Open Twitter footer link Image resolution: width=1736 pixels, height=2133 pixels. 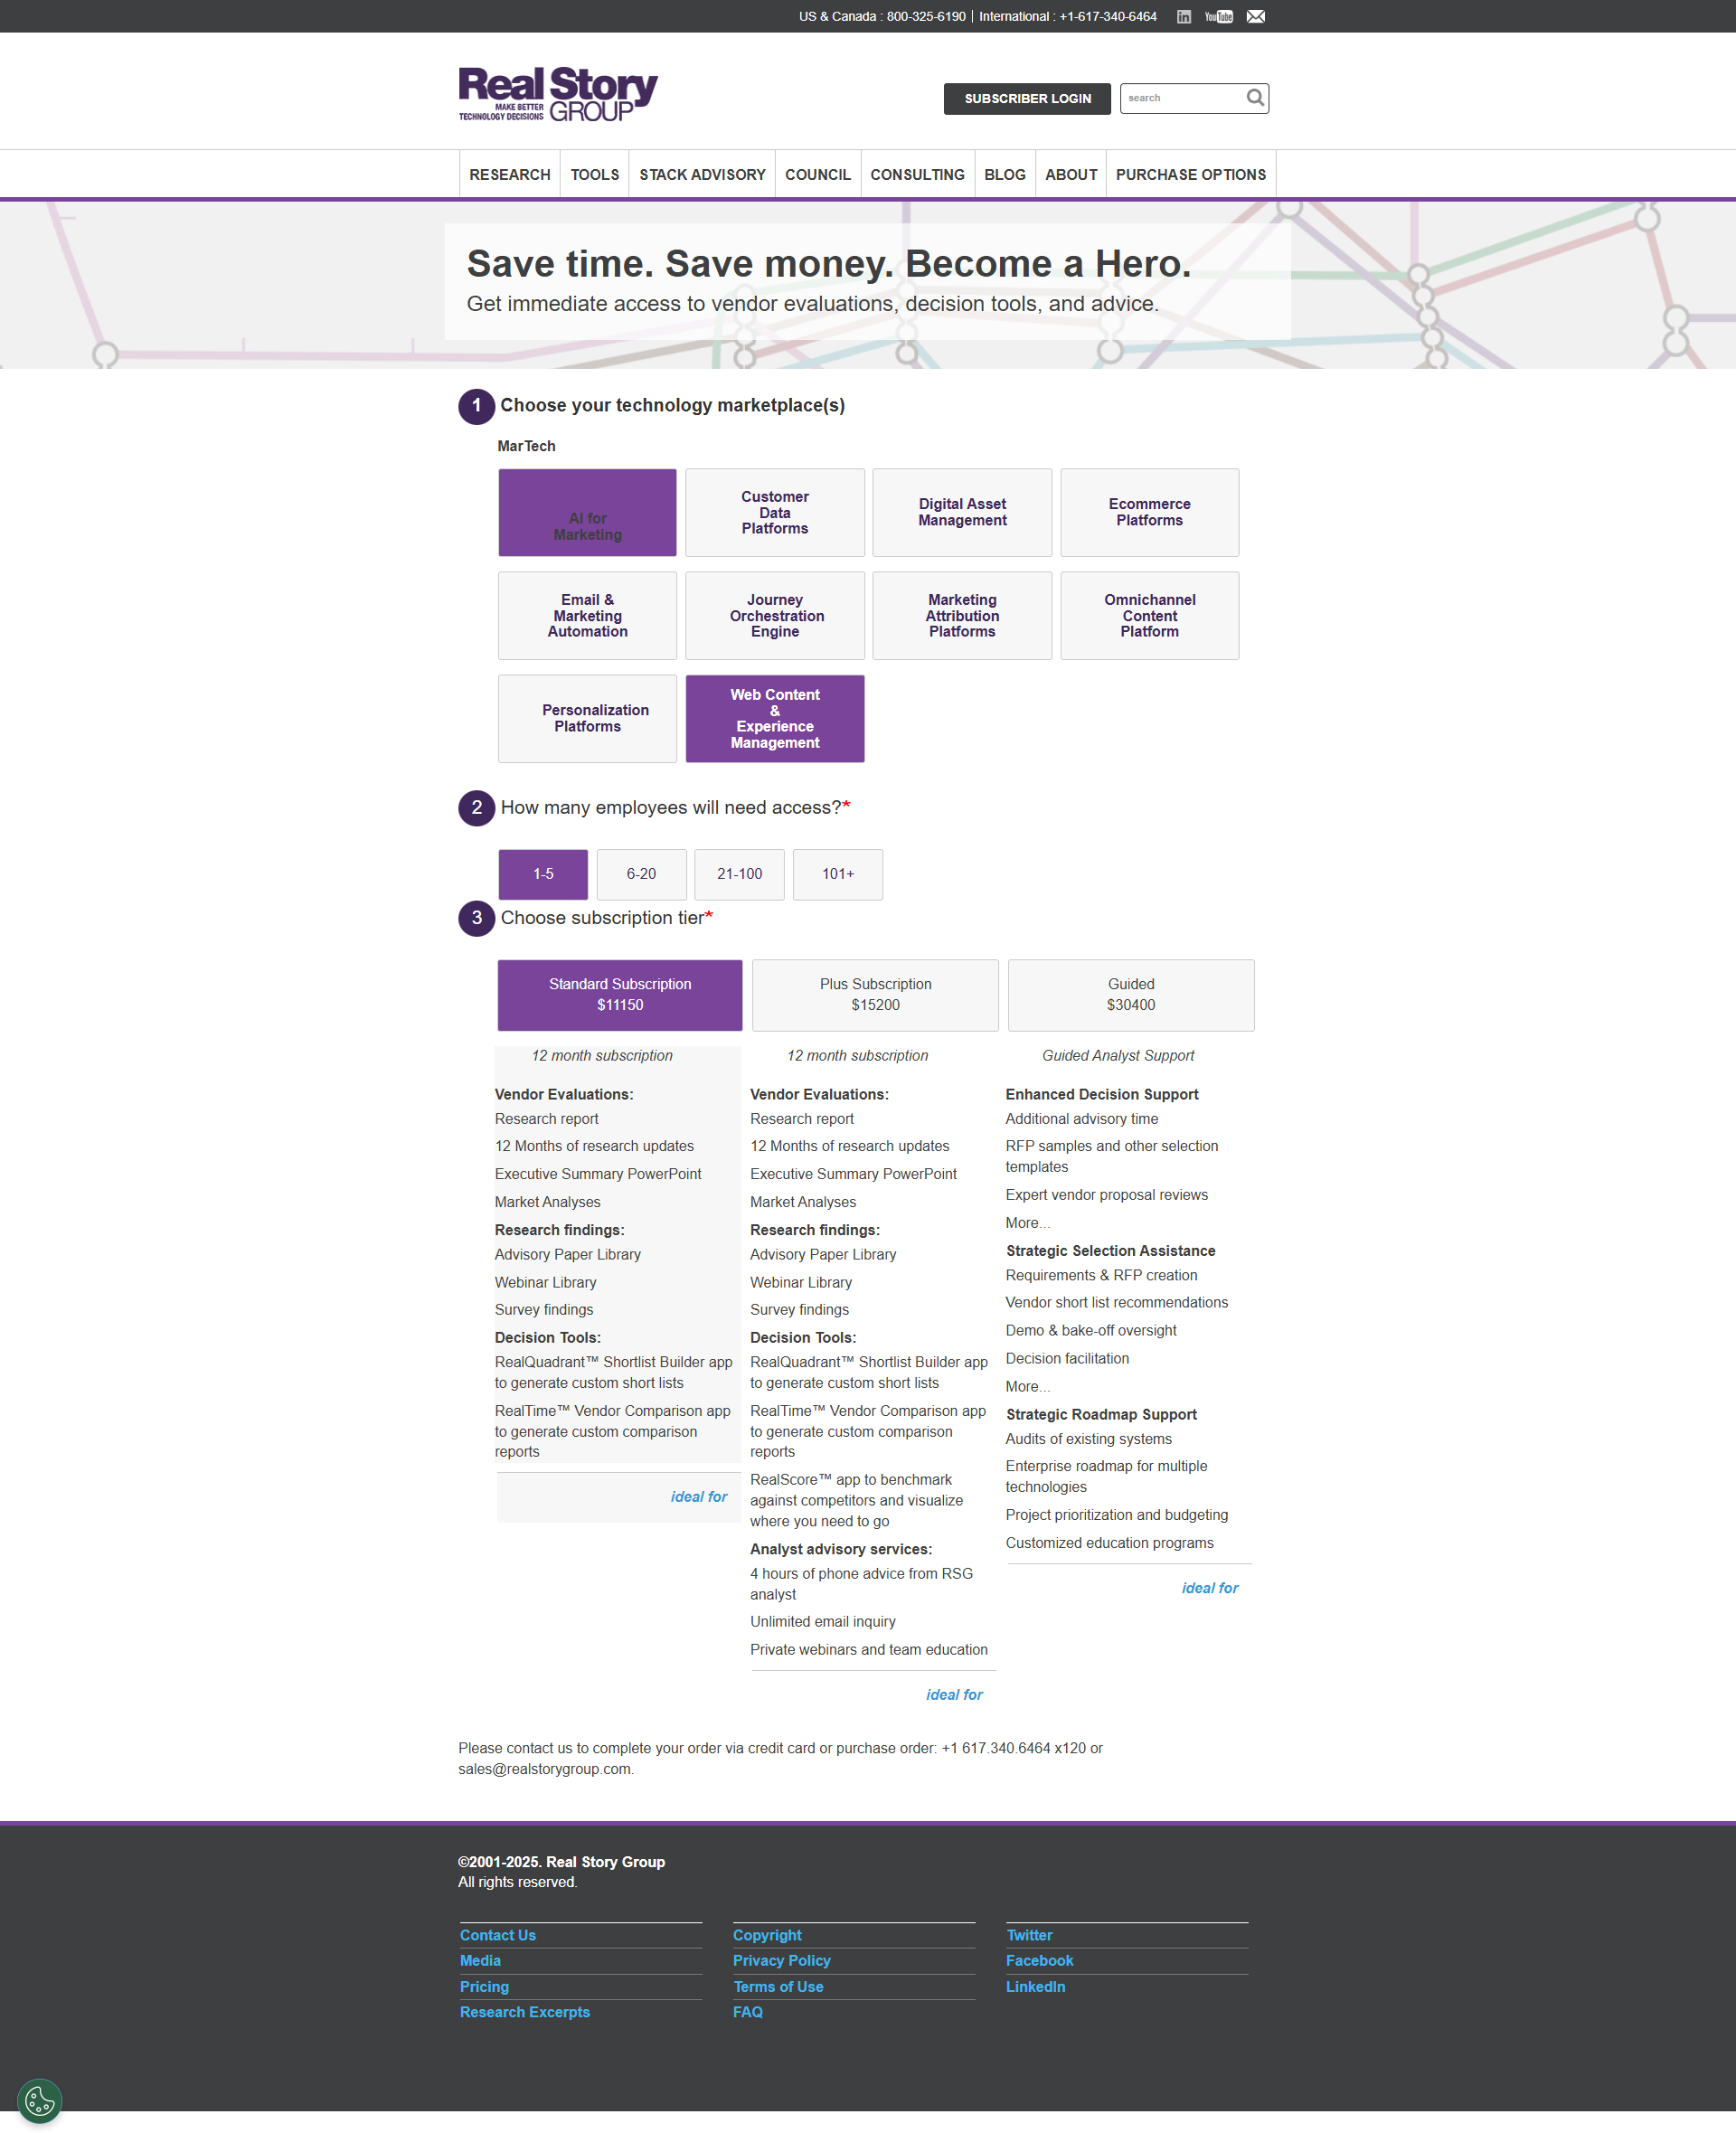[1029, 1935]
